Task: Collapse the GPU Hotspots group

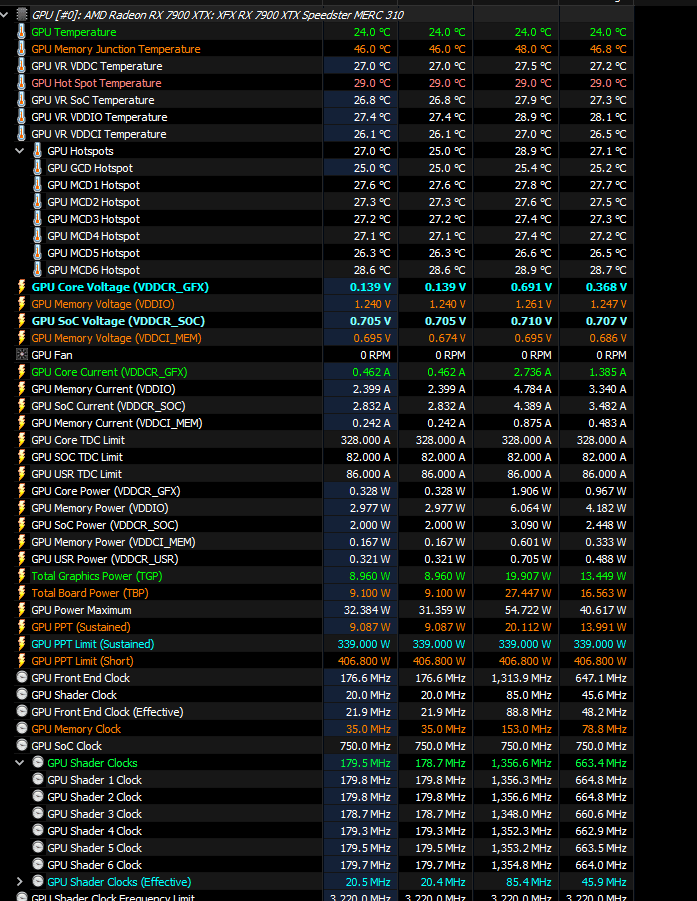Action: [20, 151]
